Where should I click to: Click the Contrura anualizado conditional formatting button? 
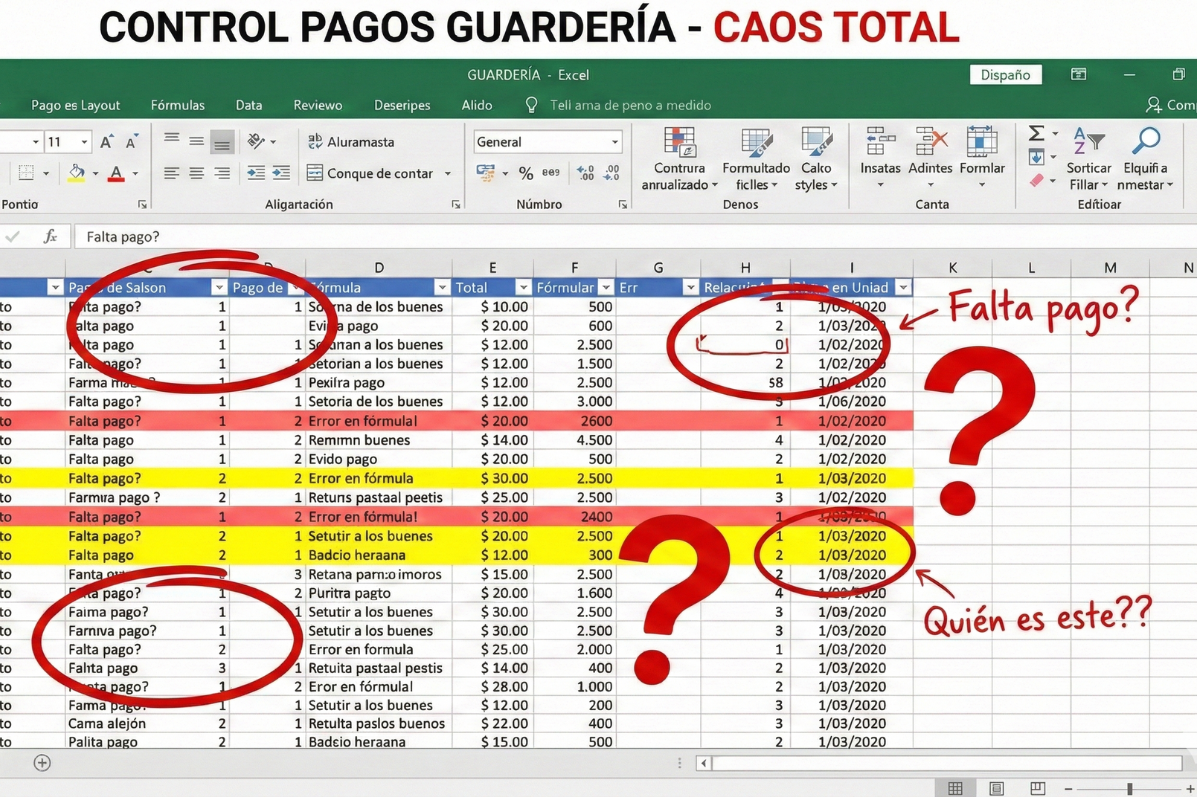point(678,160)
